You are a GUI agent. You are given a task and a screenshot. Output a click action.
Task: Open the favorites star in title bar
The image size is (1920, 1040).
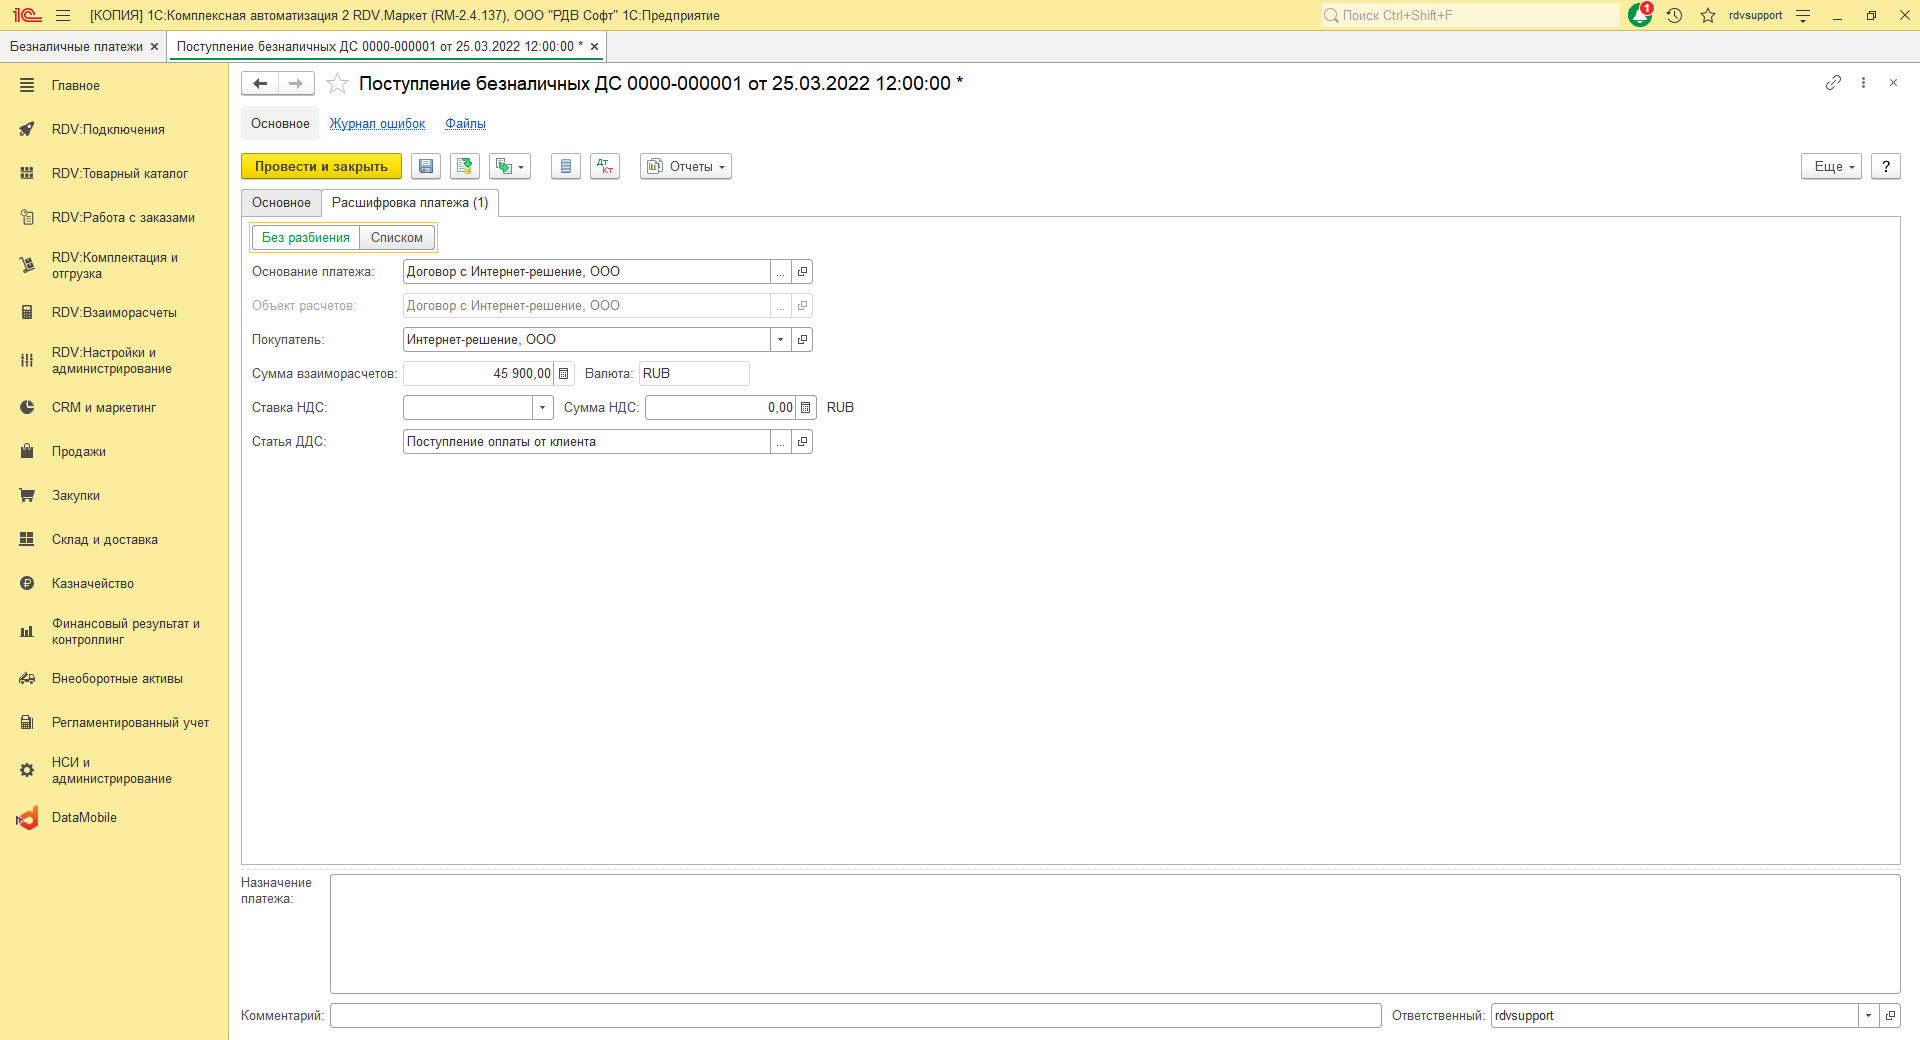pos(1708,15)
